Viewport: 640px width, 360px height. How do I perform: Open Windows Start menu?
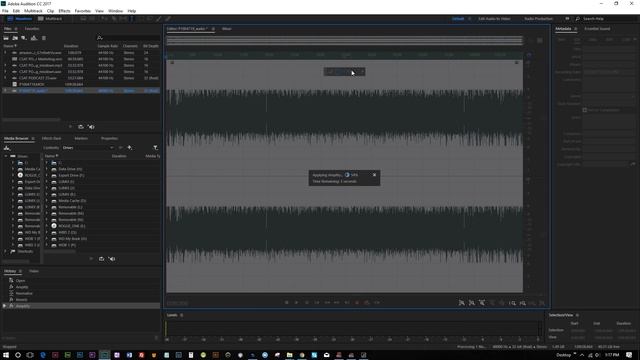pos(6,355)
